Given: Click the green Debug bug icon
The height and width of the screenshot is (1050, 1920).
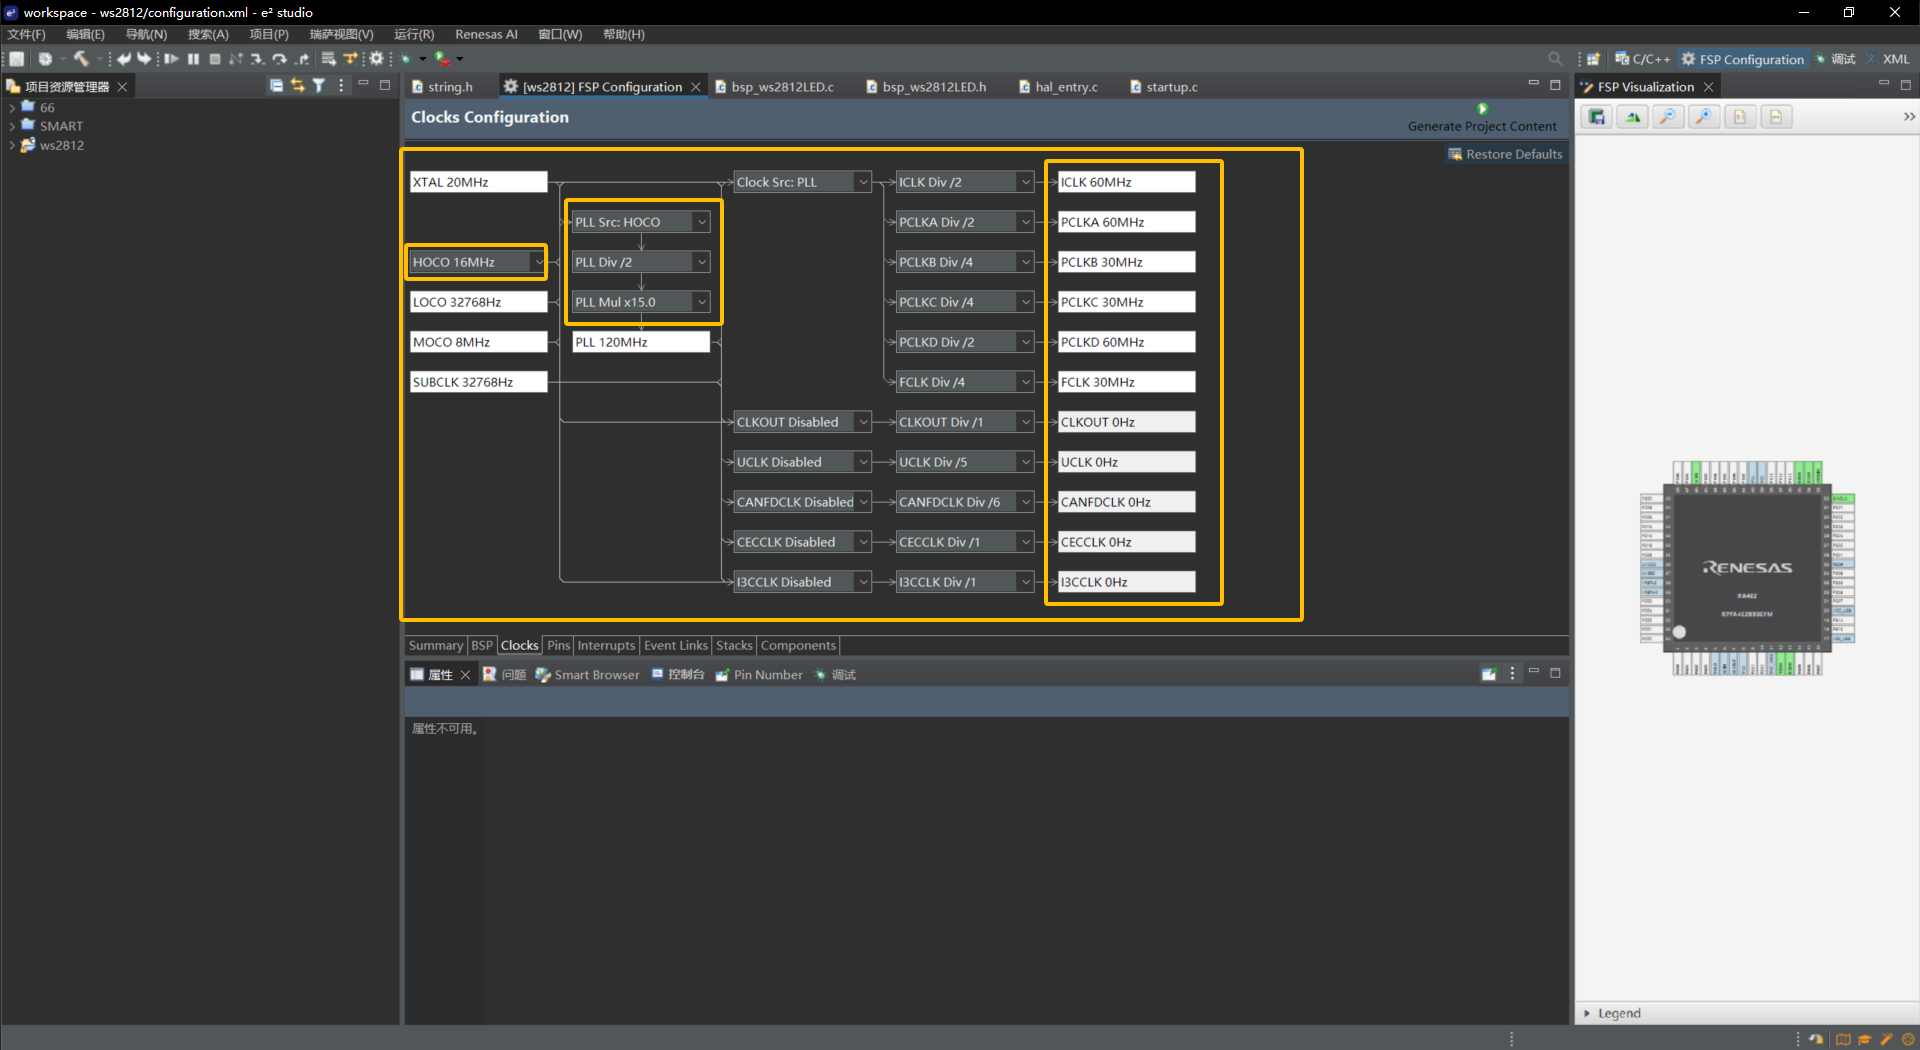Looking at the screenshot, I should point(406,59).
